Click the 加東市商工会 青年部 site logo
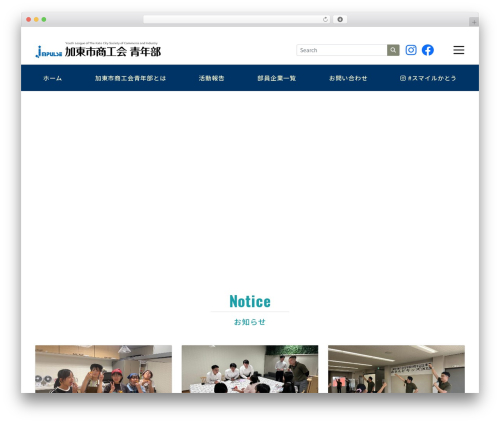 [x=98, y=50]
